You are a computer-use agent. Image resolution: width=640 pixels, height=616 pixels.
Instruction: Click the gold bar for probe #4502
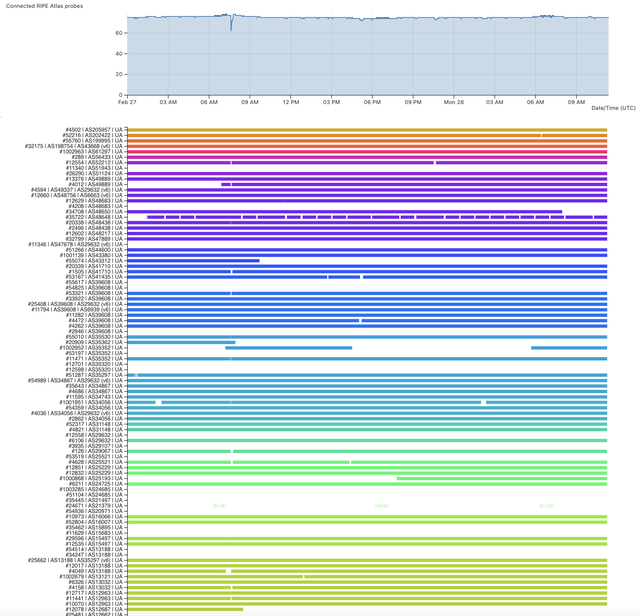[x=367, y=130]
